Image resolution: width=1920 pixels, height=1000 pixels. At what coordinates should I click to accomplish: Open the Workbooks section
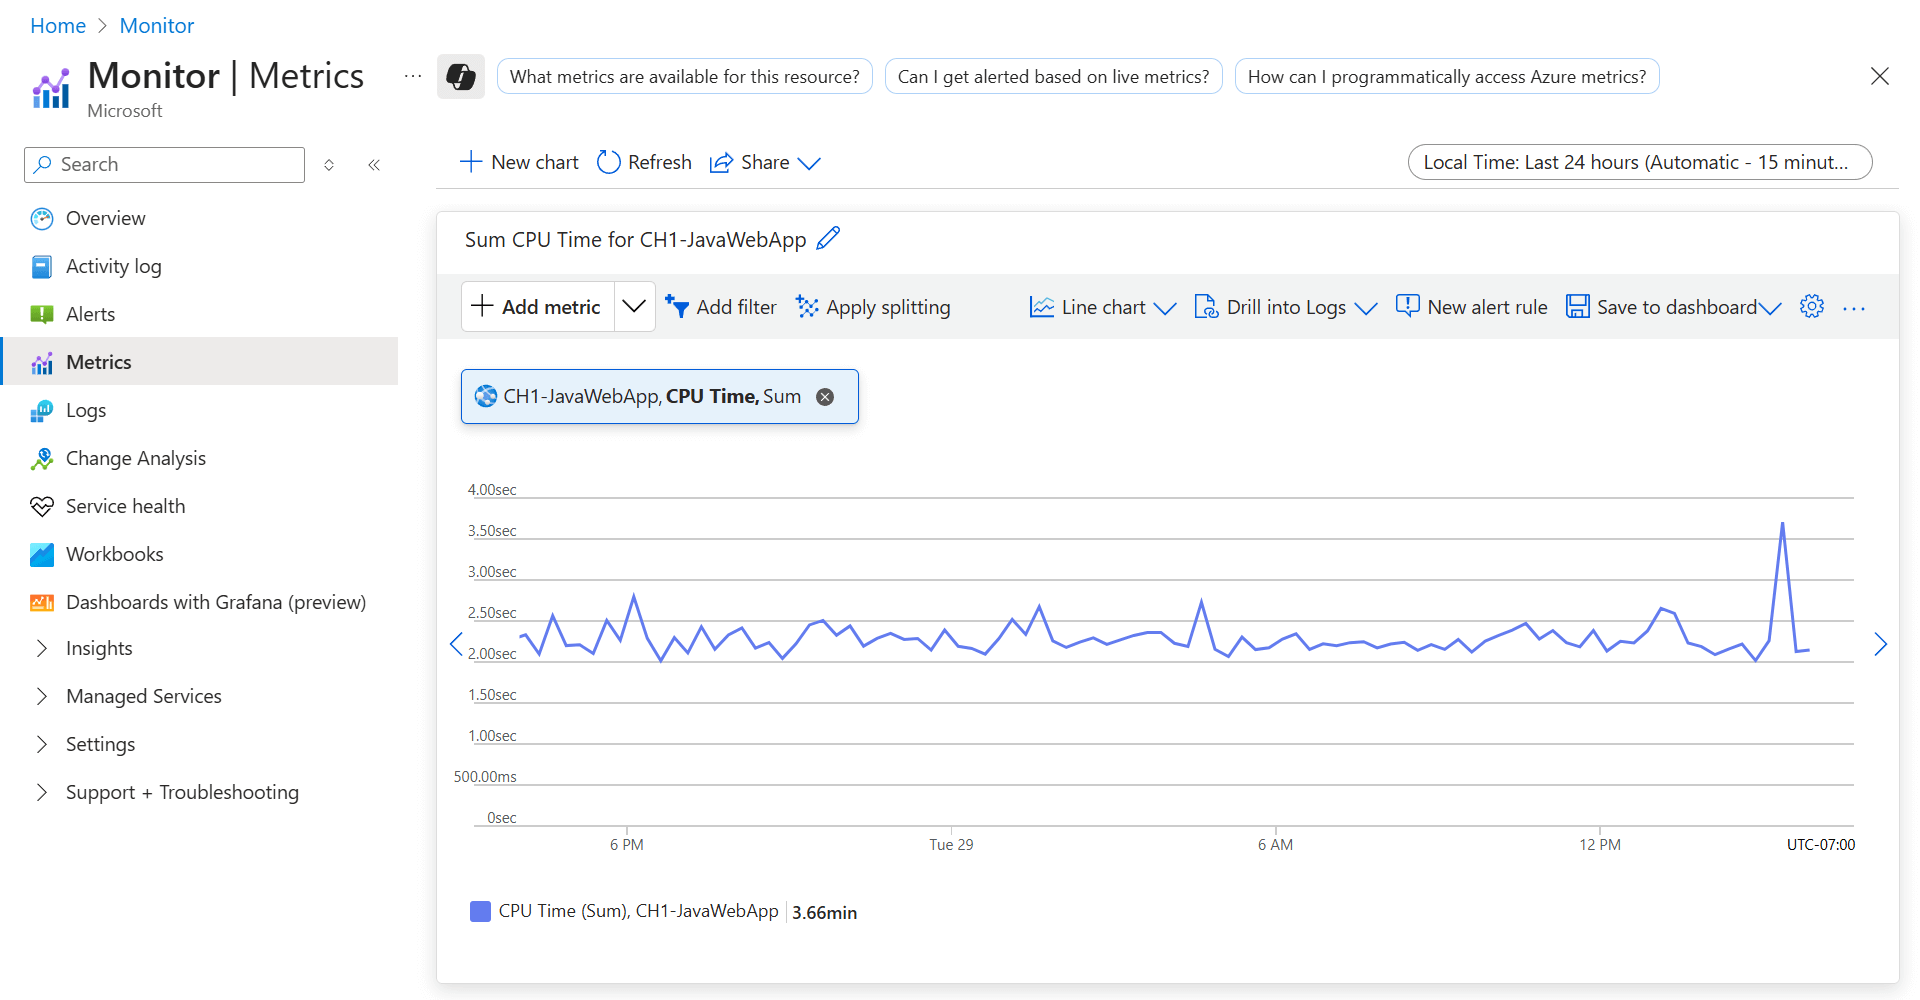tap(114, 554)
